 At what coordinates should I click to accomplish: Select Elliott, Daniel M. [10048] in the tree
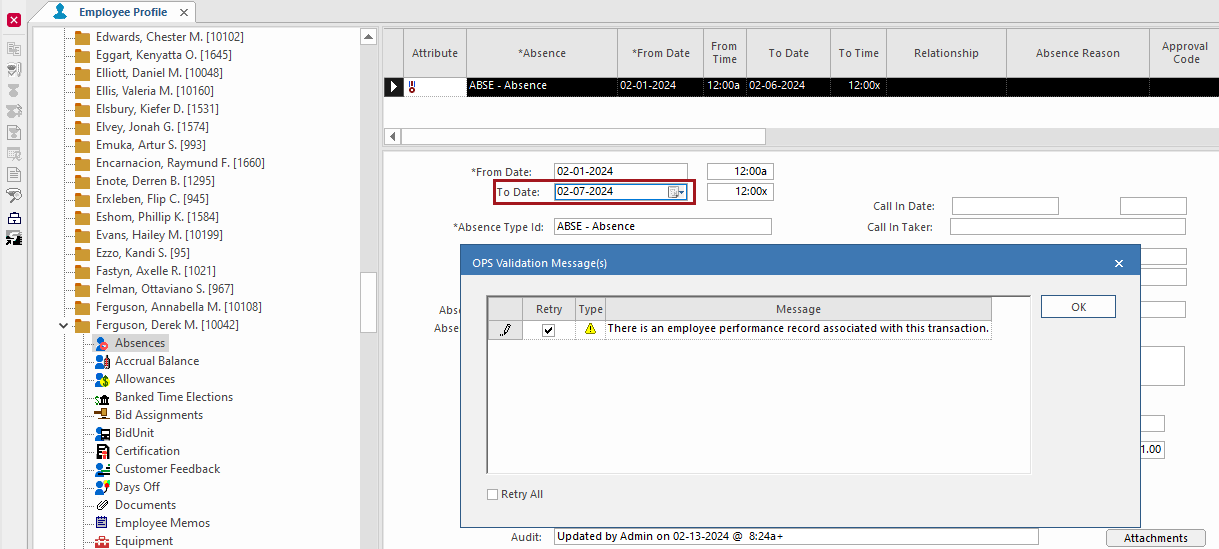click(x=159, y=73)
